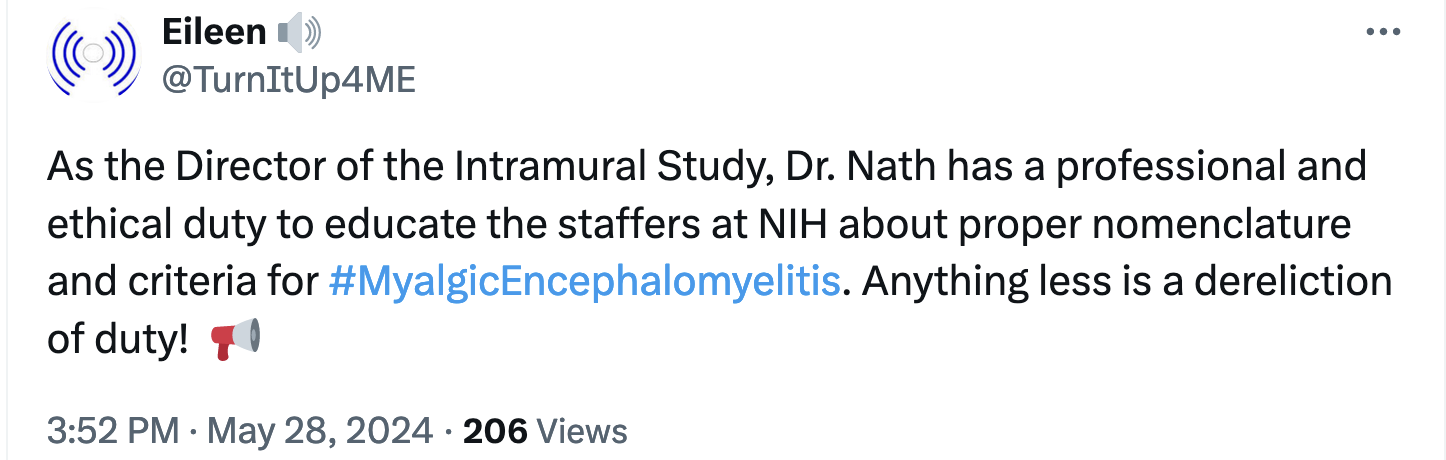Viewport: 1446px width, 460px height.
Task: Open the tweet's three-dot More menu
Action: tap(1382, 33)
